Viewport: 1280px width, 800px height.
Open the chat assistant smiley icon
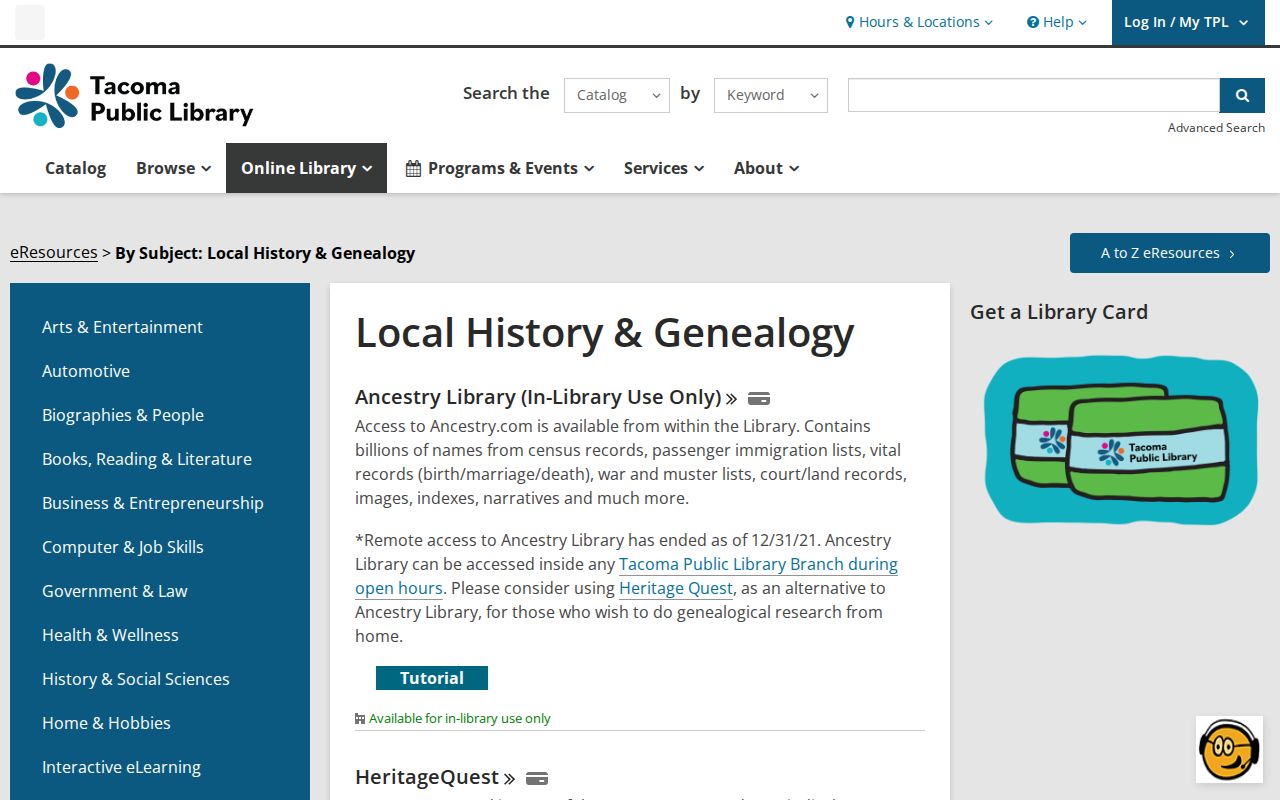point(1229,749)
